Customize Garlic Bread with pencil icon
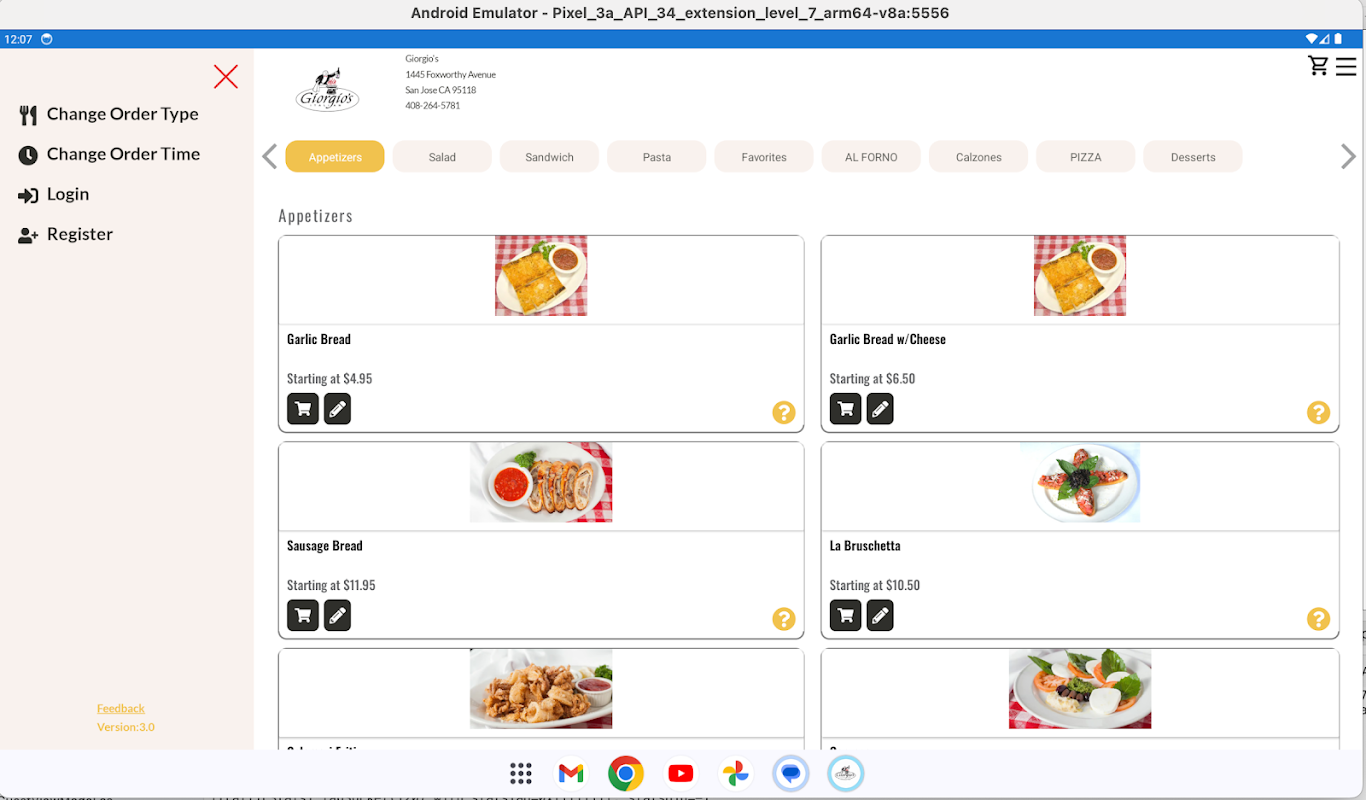 pos(338,409)
